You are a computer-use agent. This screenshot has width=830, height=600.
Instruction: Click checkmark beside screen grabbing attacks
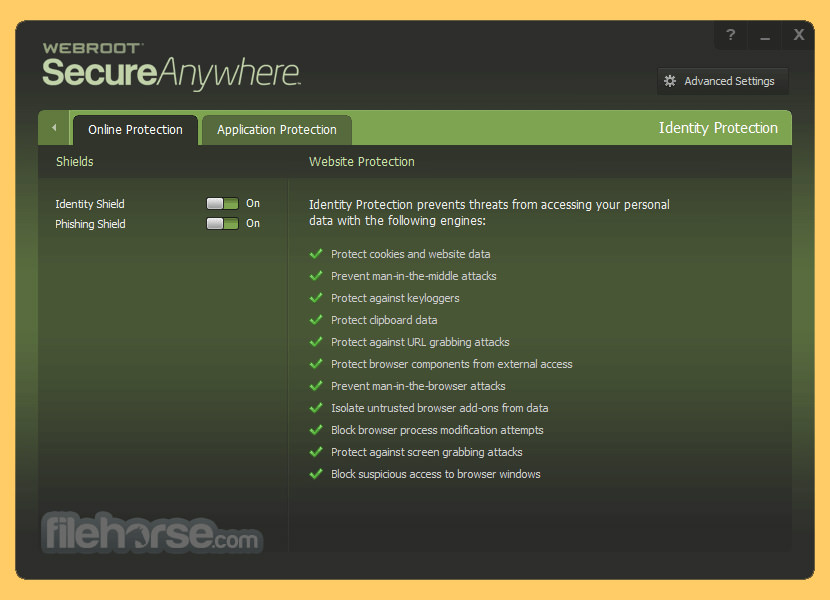pyautogui.click(x=316, y=452)
